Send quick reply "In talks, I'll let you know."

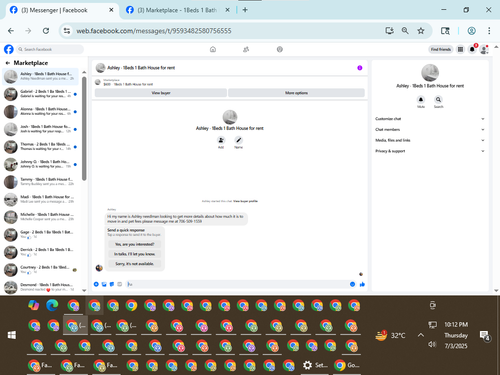click(x=134, y=254)
